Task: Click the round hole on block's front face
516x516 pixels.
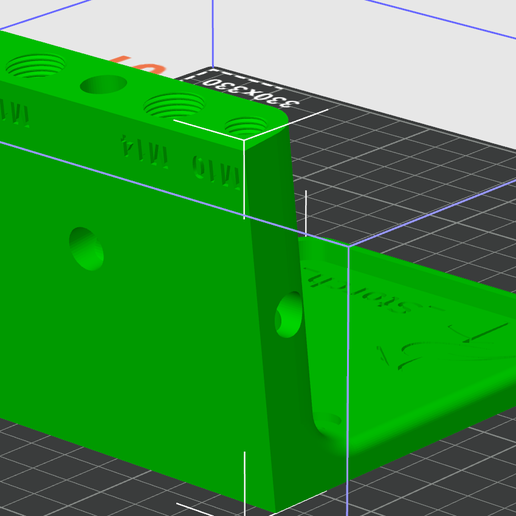Action: (86, 249)
